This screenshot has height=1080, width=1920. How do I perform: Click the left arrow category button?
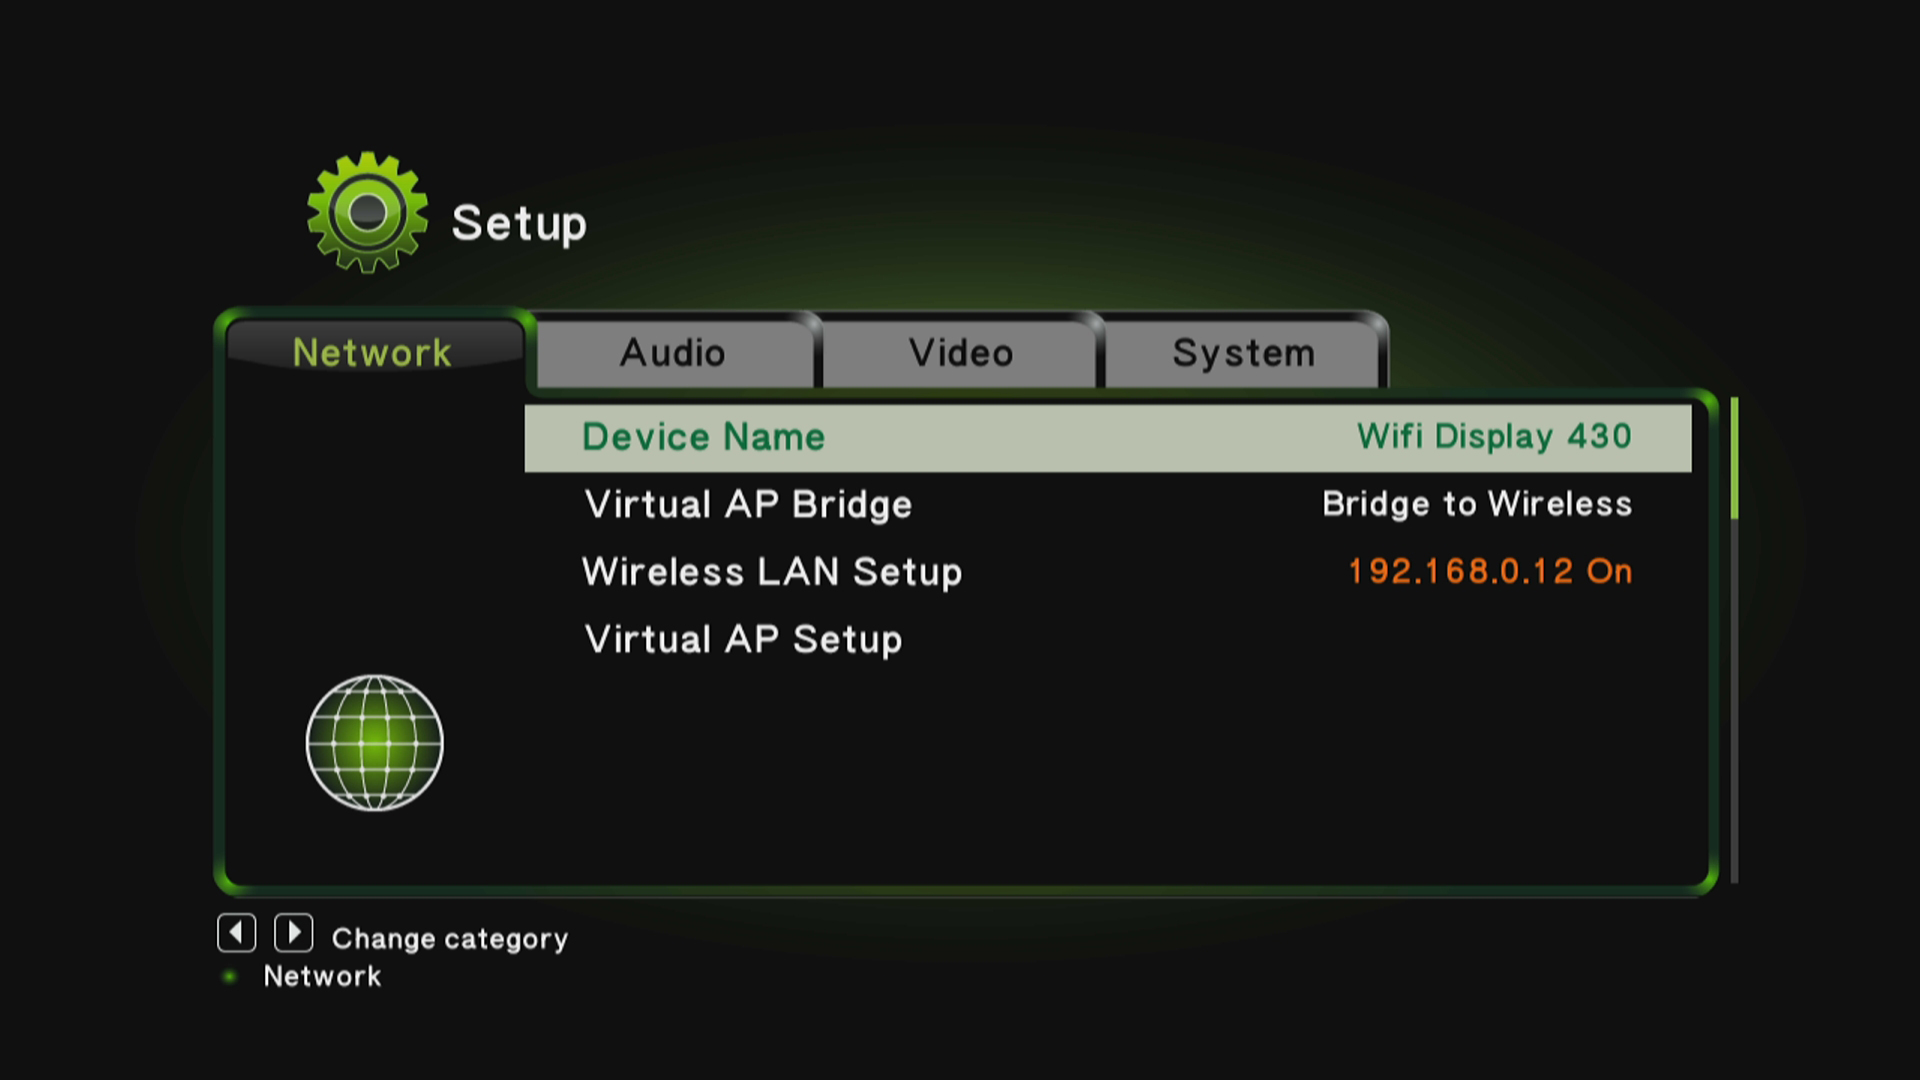click(237, 933)
